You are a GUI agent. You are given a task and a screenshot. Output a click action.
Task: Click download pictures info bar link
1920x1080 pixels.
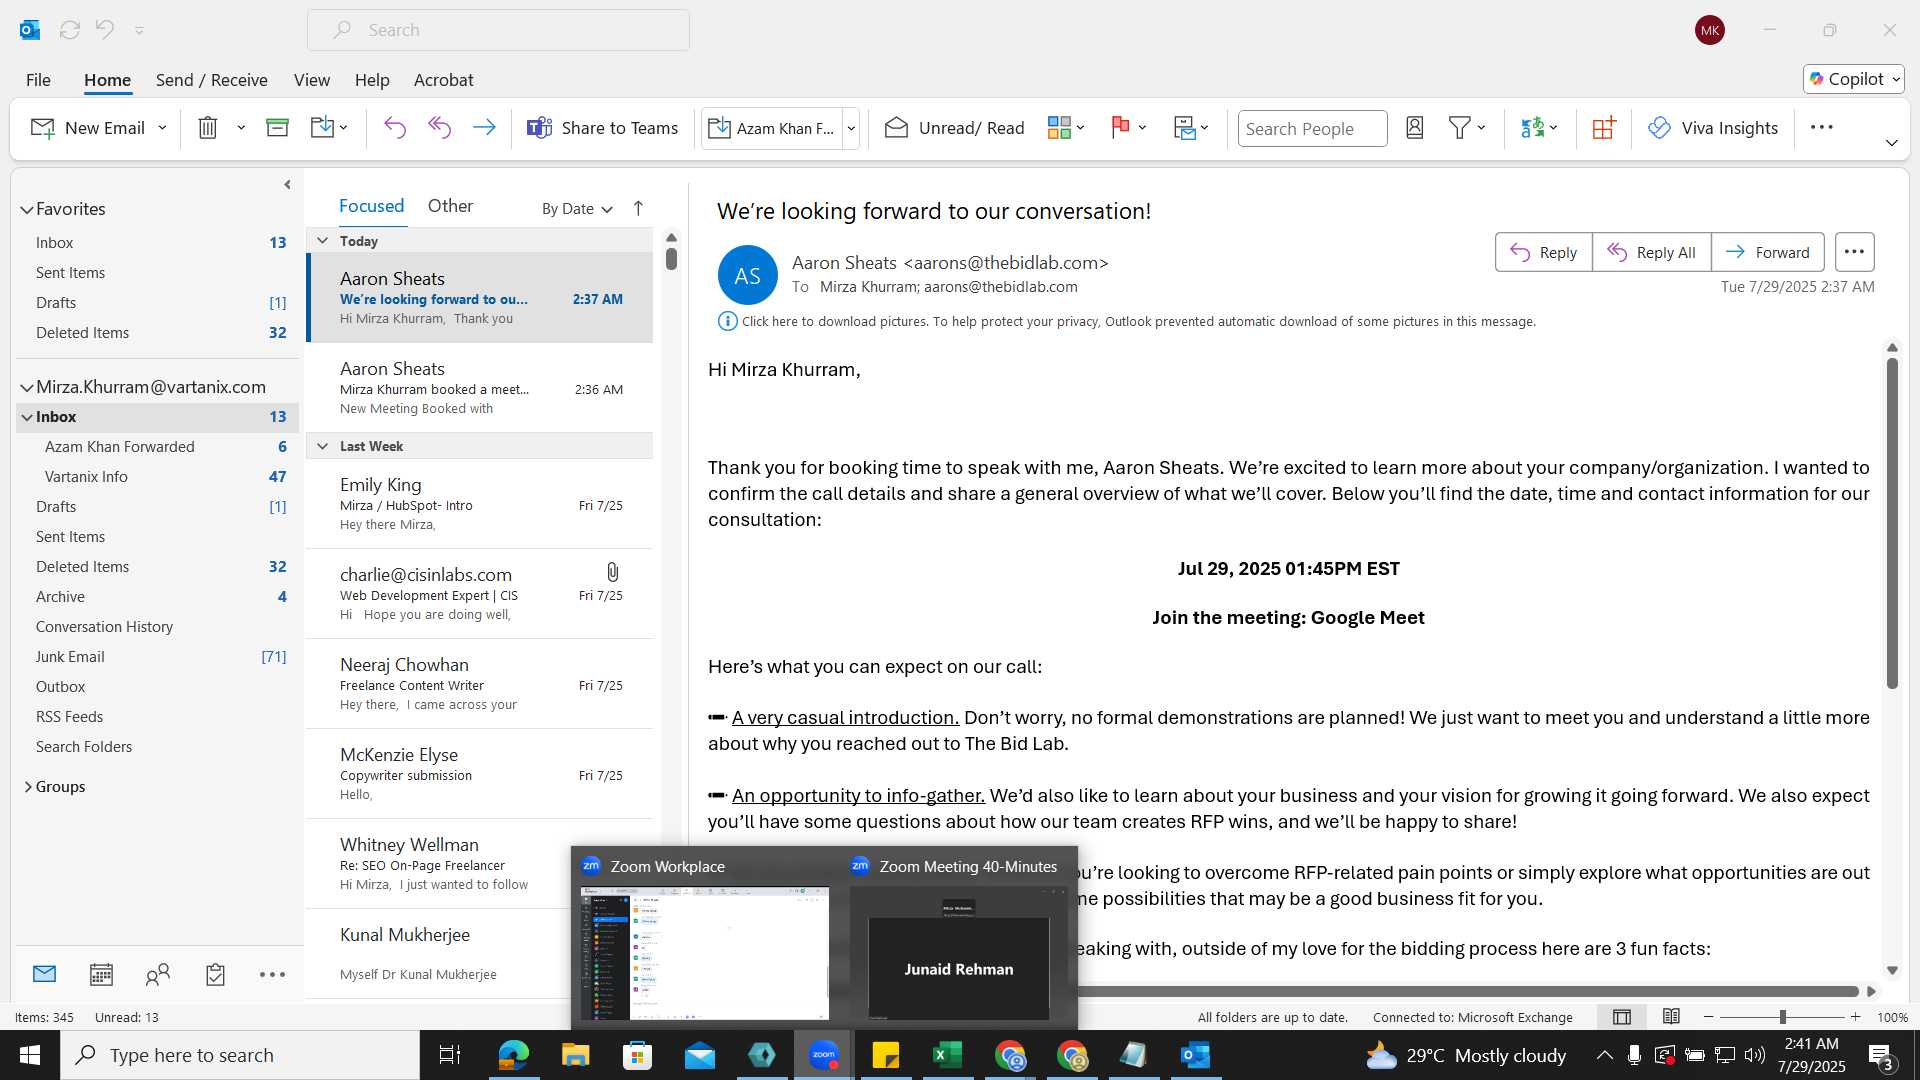point(1138,321)
